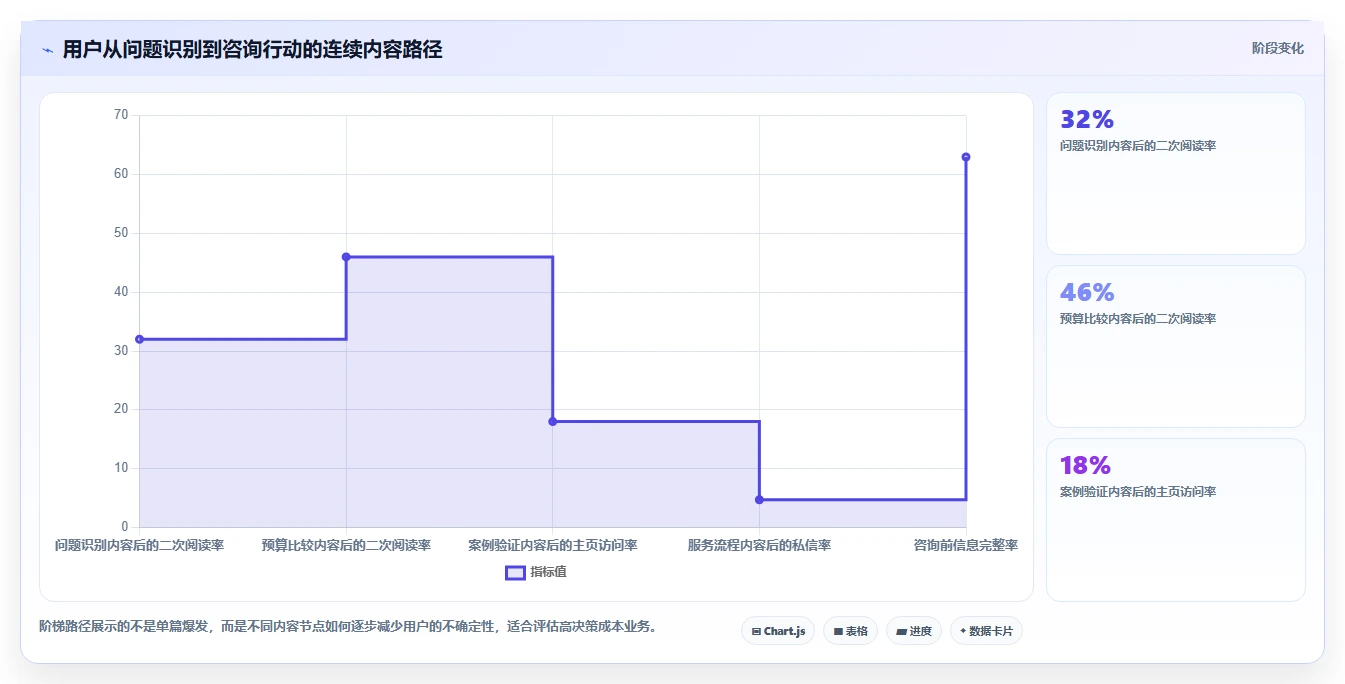Click y-axis tick label 60
Screen dimensions: 1345x684
pyautogui.click(x=121, y=174)
